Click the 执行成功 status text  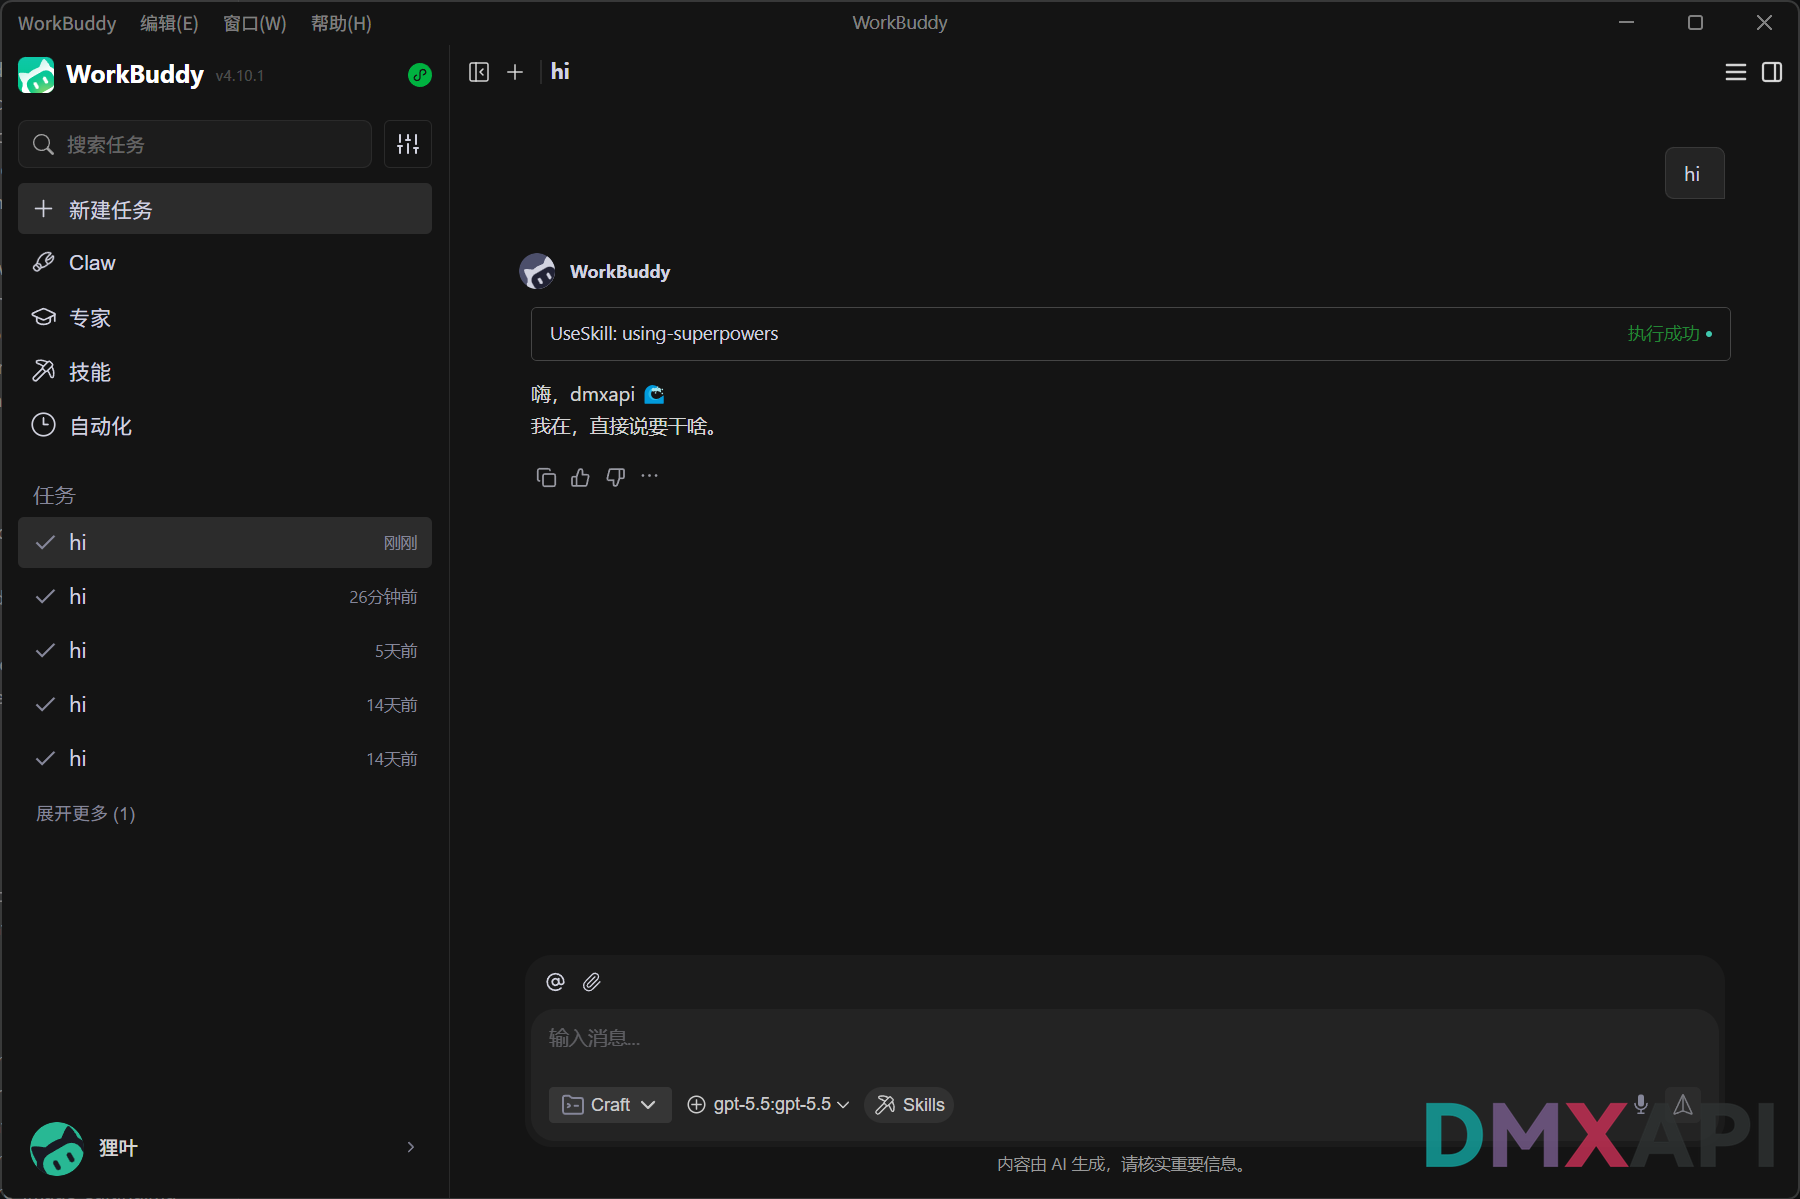[x=1663, y=334]
